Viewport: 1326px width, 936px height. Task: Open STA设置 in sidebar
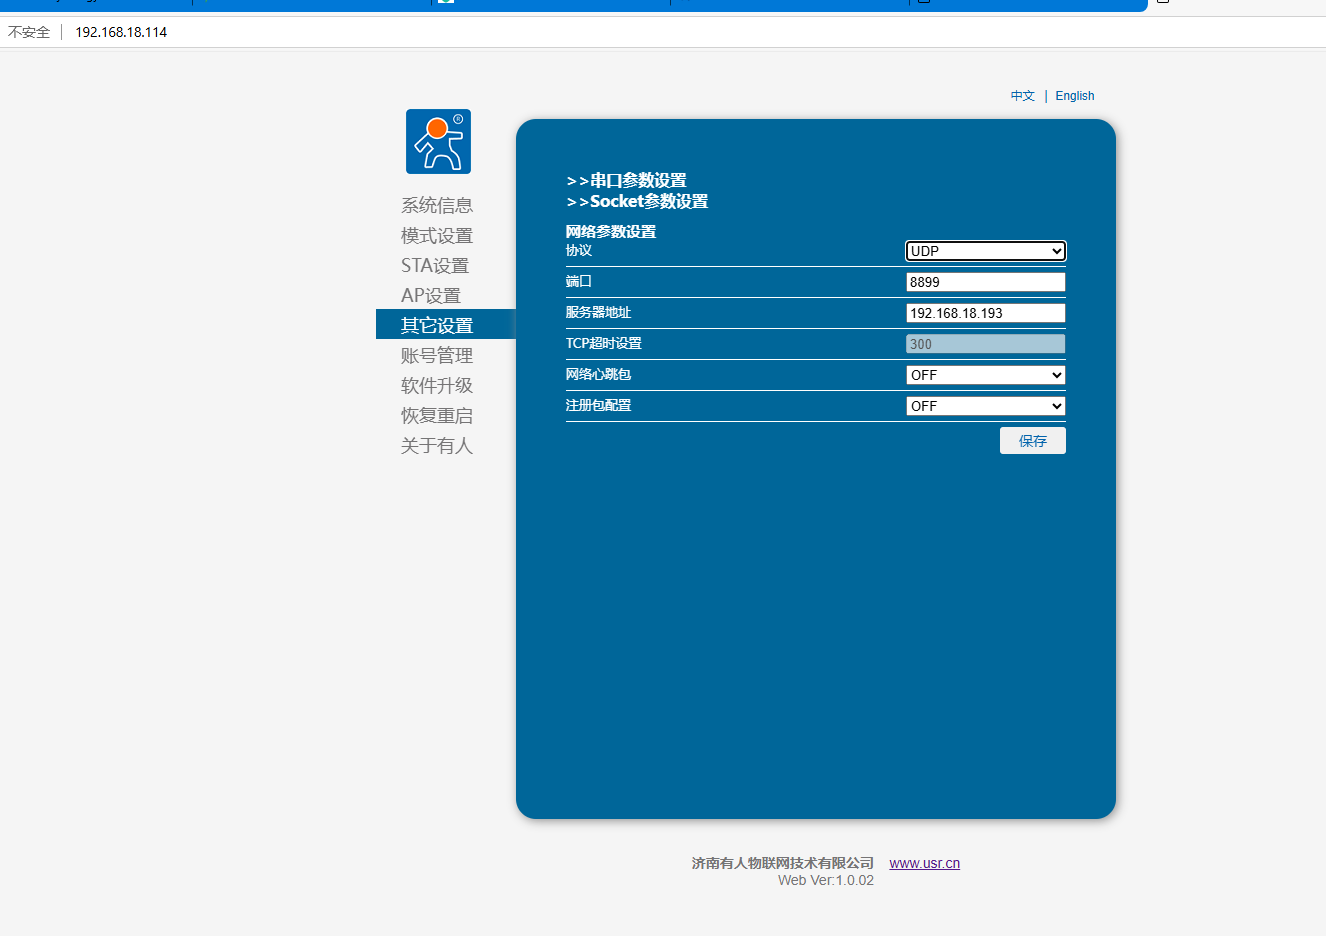[434, 265]
